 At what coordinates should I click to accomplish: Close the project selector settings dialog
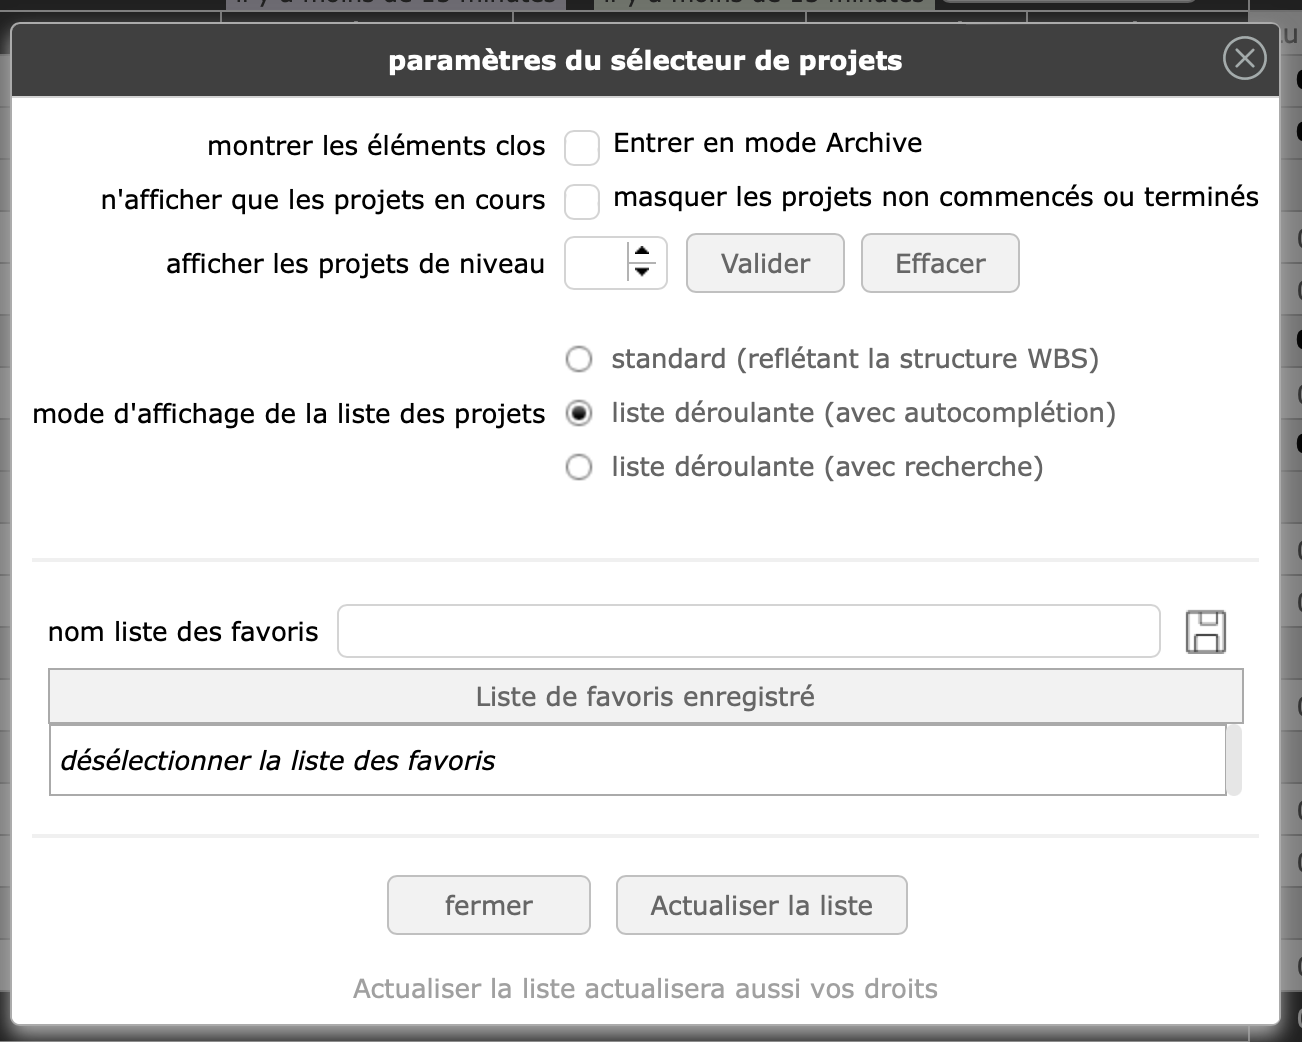coord(1244,59)
